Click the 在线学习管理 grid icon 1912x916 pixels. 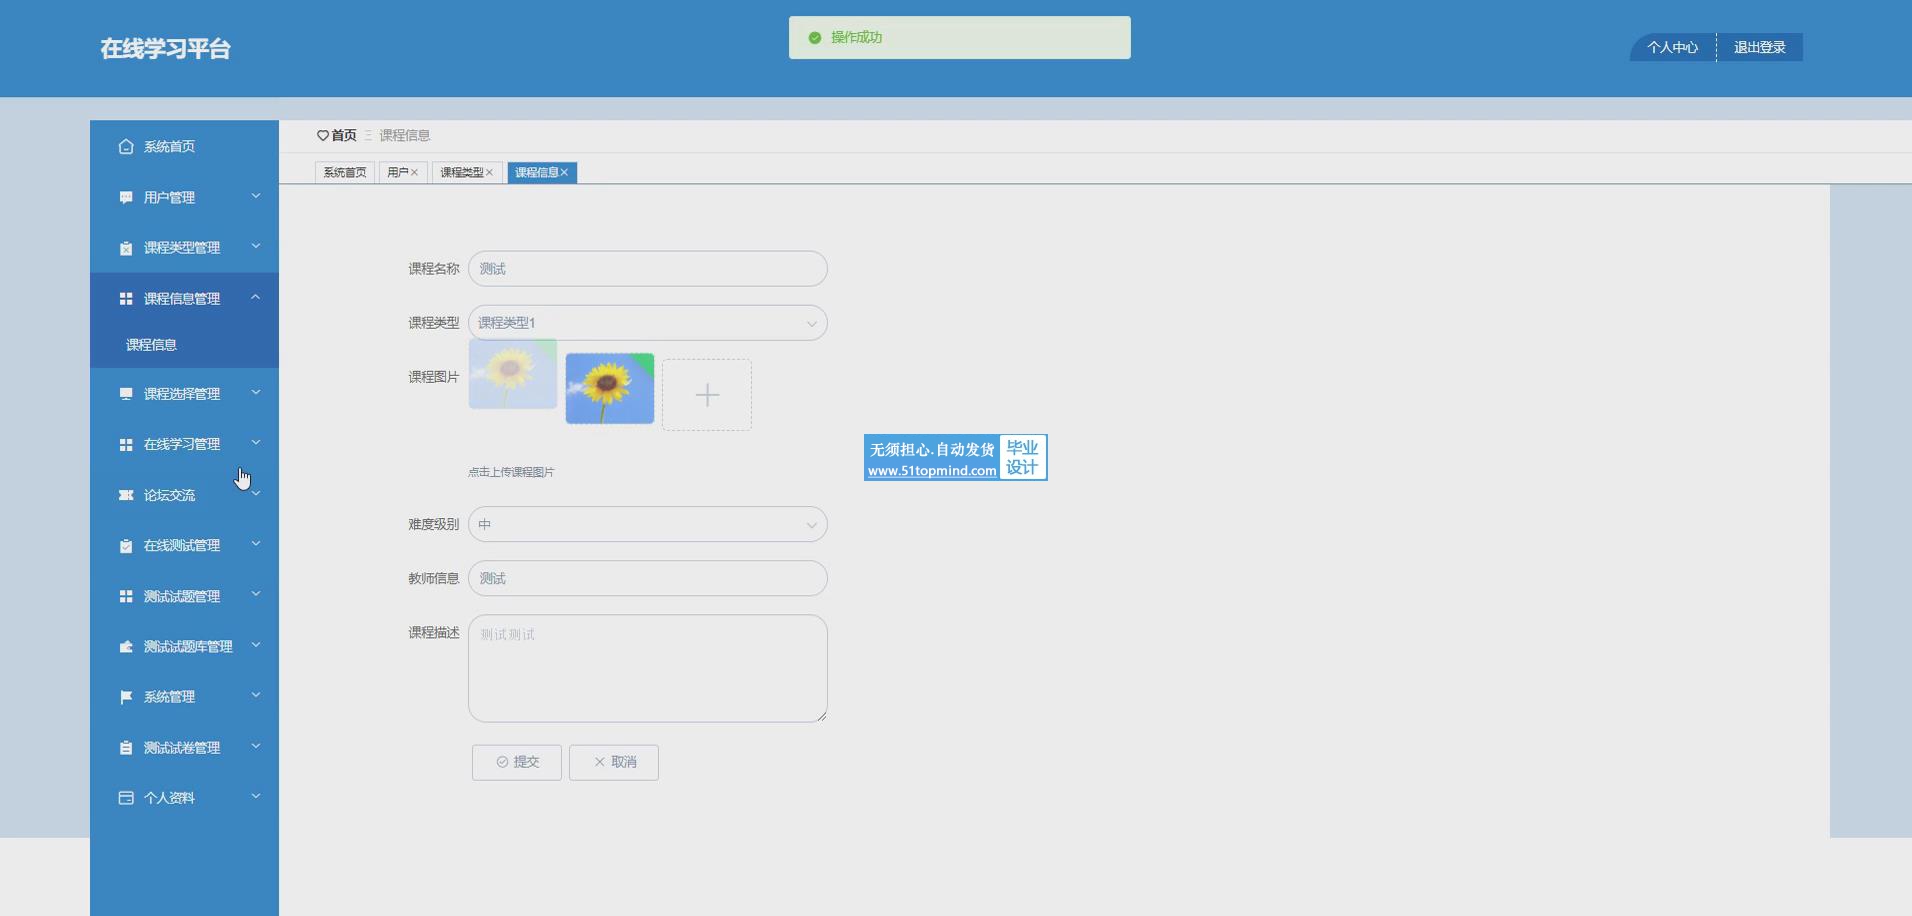point(126,444)
